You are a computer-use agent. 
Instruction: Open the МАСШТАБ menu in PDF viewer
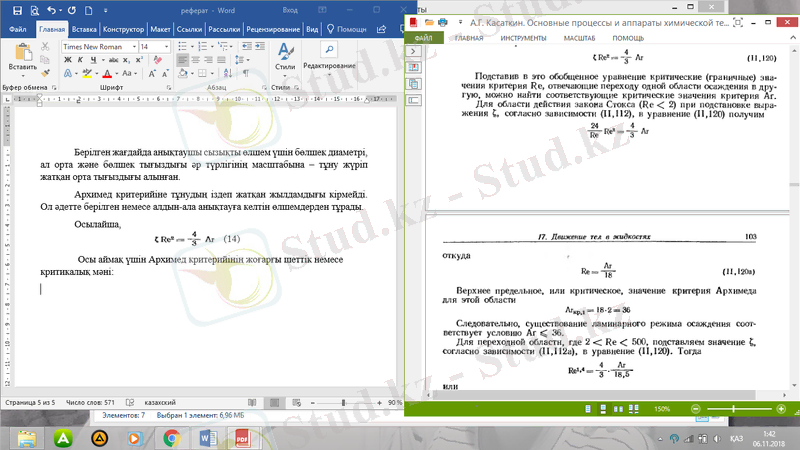tap(579, 38)
